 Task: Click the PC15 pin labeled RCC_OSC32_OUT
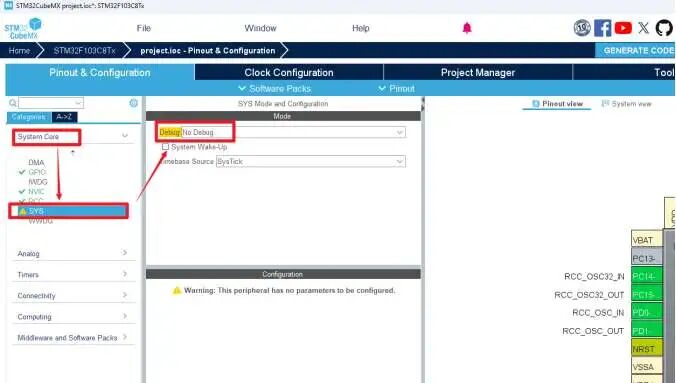(647, 294)
